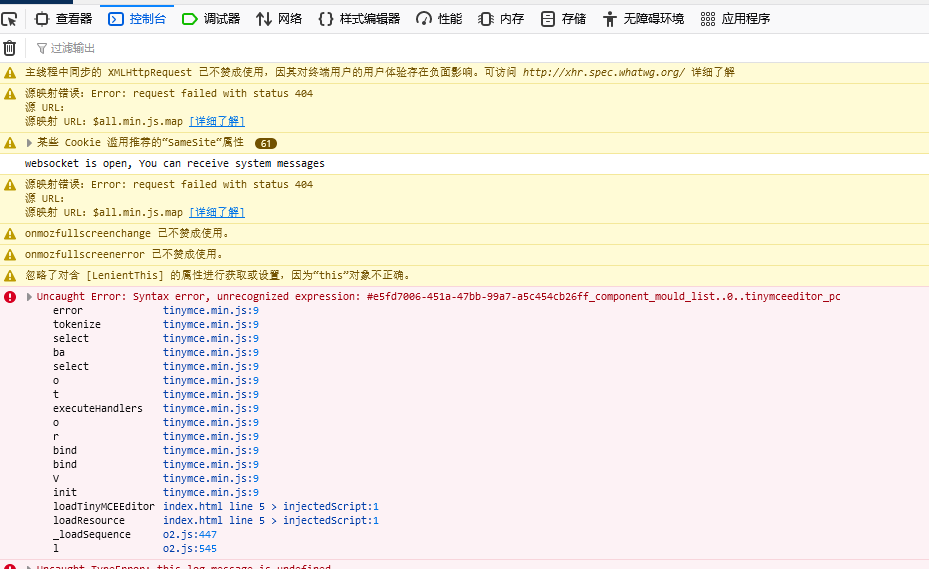Open the 调试器 debugger tab

click(x=211, y=19)
